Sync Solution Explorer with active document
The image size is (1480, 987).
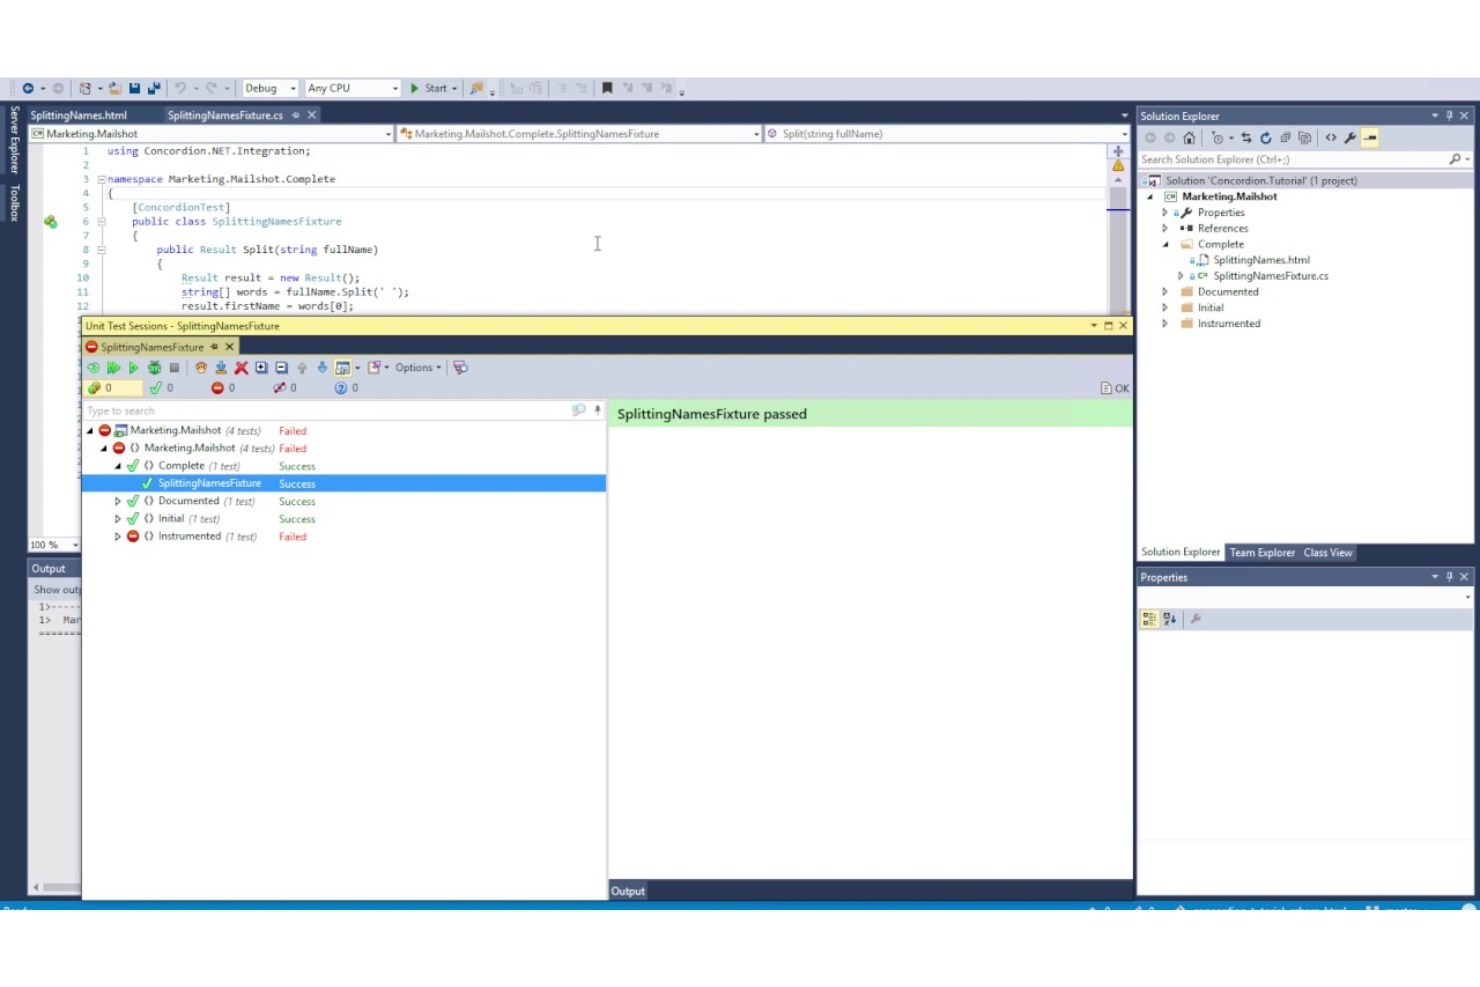tap(1245, 138)
